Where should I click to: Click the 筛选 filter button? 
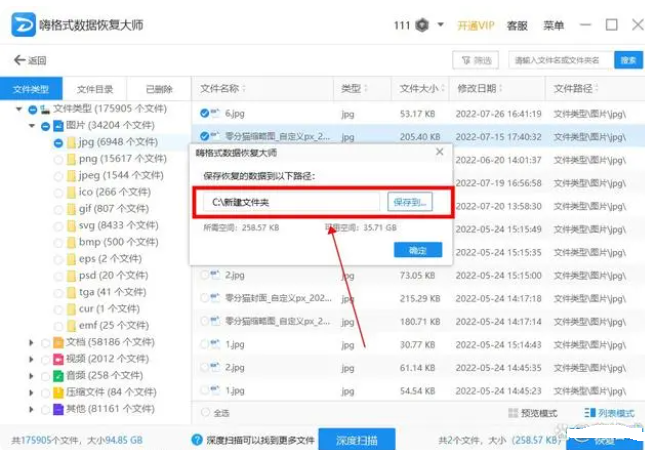[x=476, y=60]
